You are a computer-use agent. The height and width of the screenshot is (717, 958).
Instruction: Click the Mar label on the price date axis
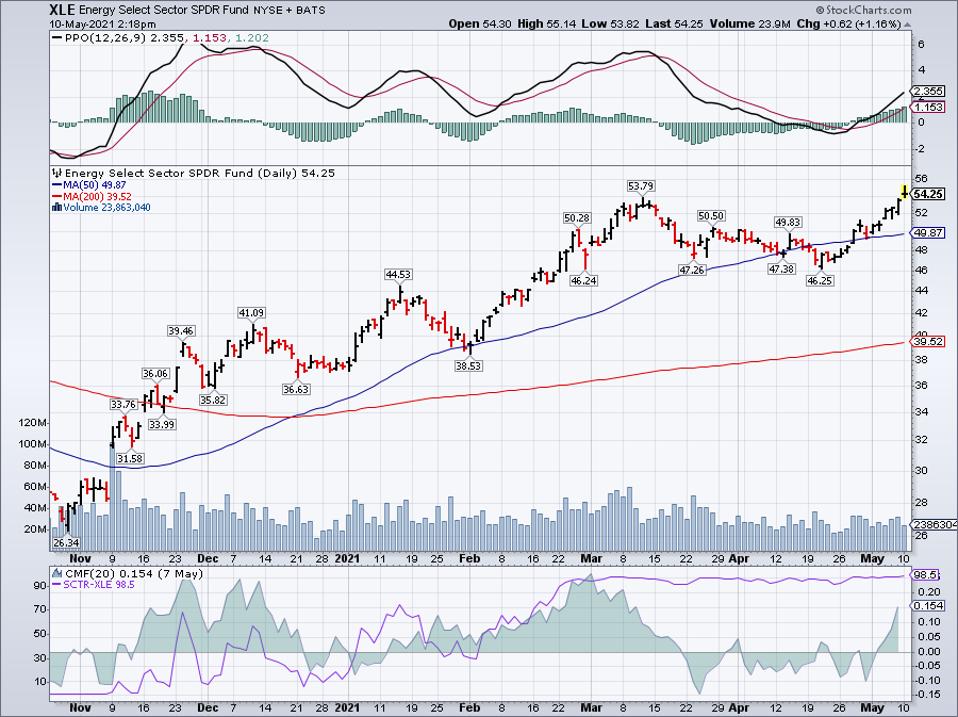click(591, 559)
